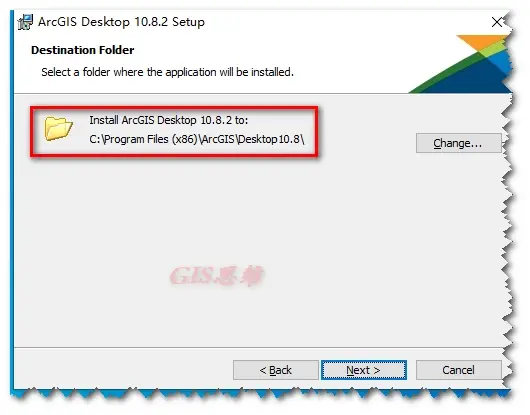Click the ArcGIS Desktop 10.8.2 Setup title

click(121, 22)
